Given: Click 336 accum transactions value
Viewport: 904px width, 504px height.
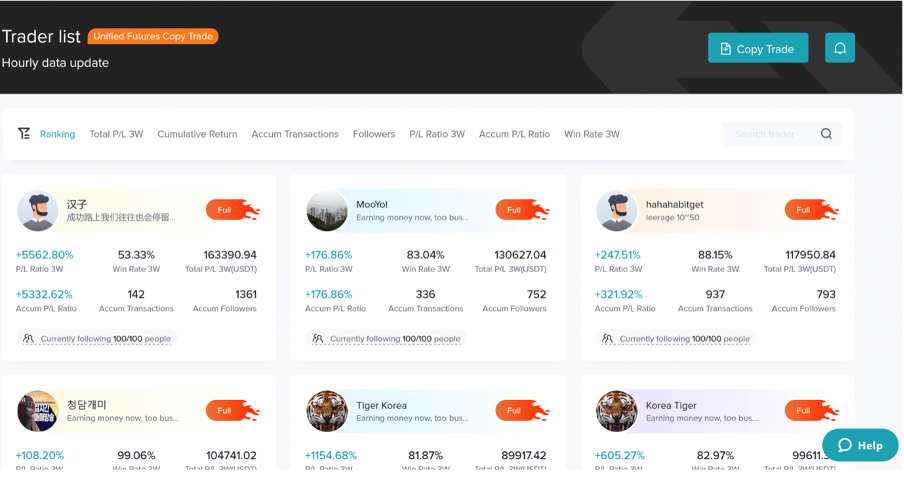Looking at the screenshot, I should click(425, 294).
